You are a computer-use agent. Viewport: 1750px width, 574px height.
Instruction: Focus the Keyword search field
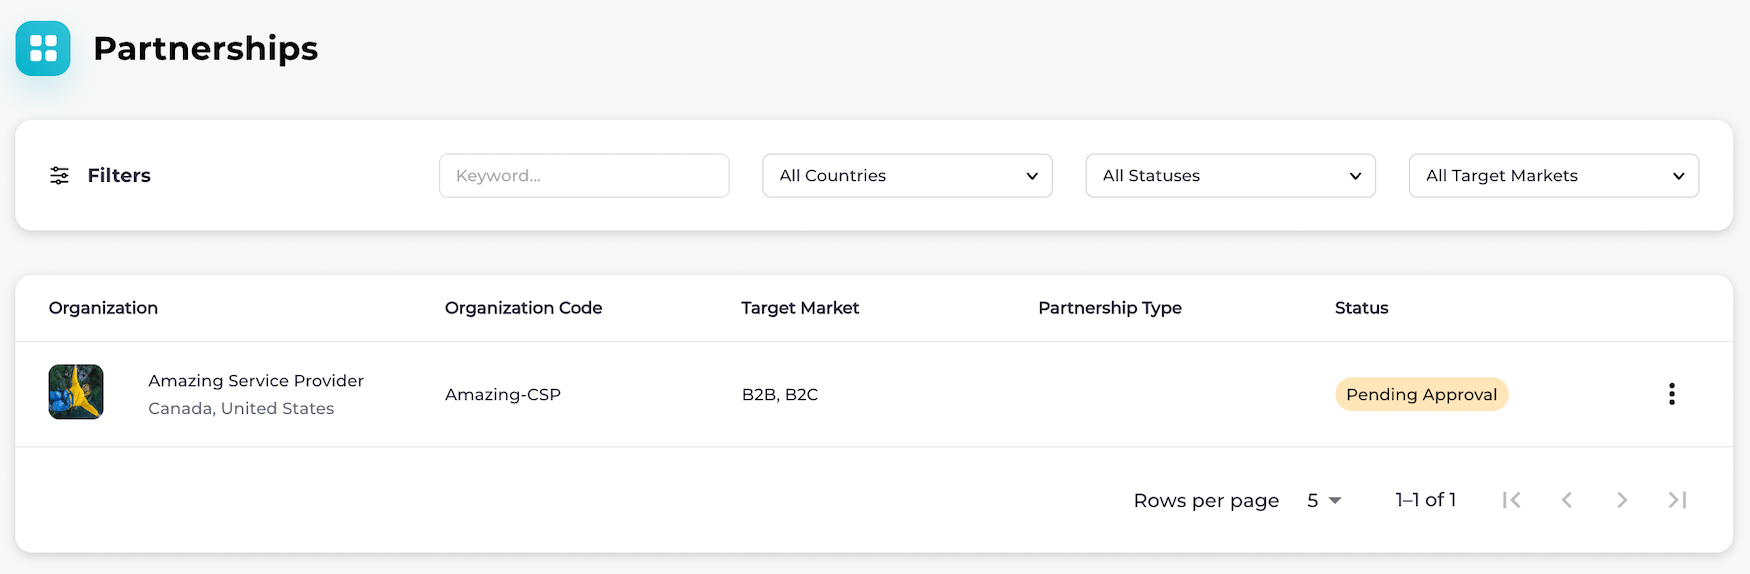tap(584, 176)
